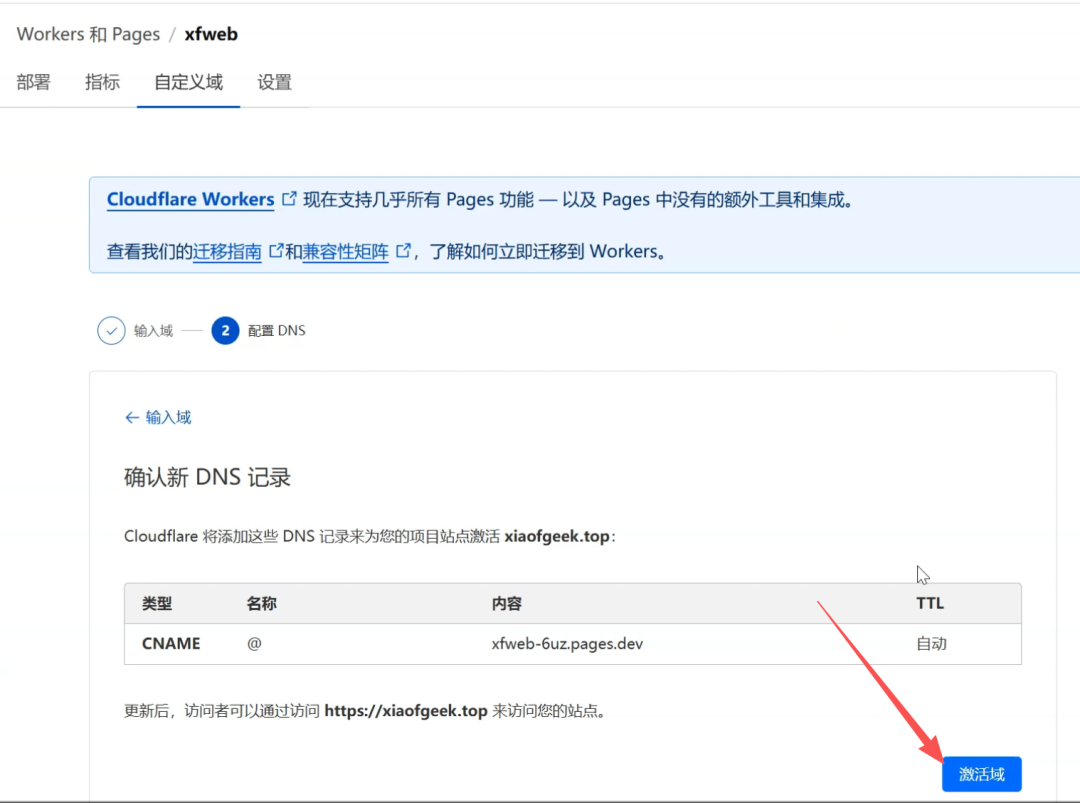This screenshot has width=1080, height=803.
Task: Go back via 输入域 arrow link
Action: click(158, 417)
